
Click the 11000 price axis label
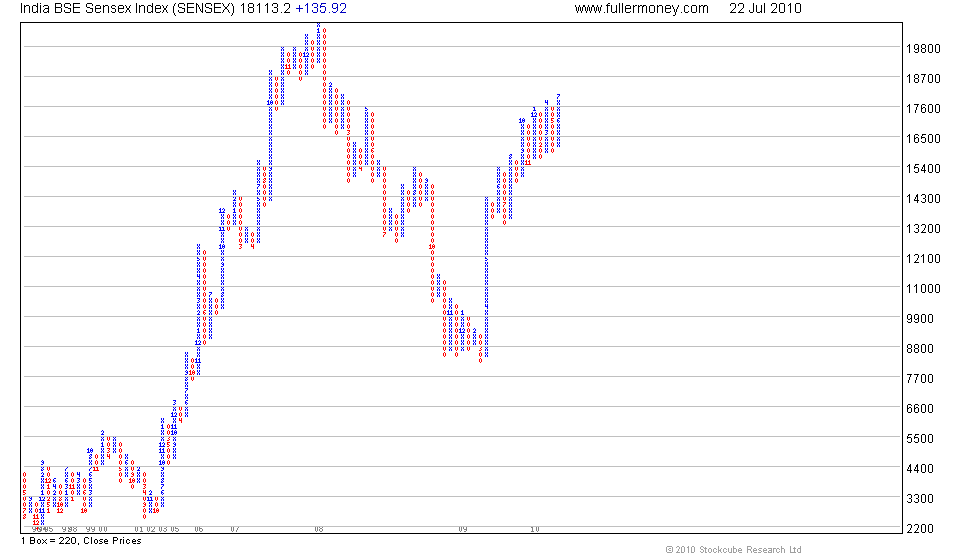tap(923, 289)
